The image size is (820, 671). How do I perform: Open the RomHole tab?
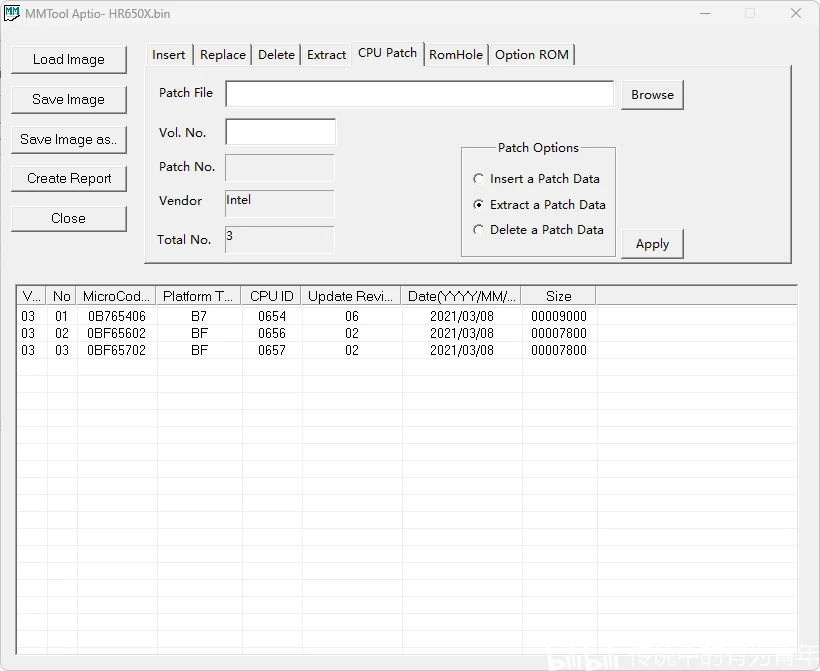tap(456, 54)
